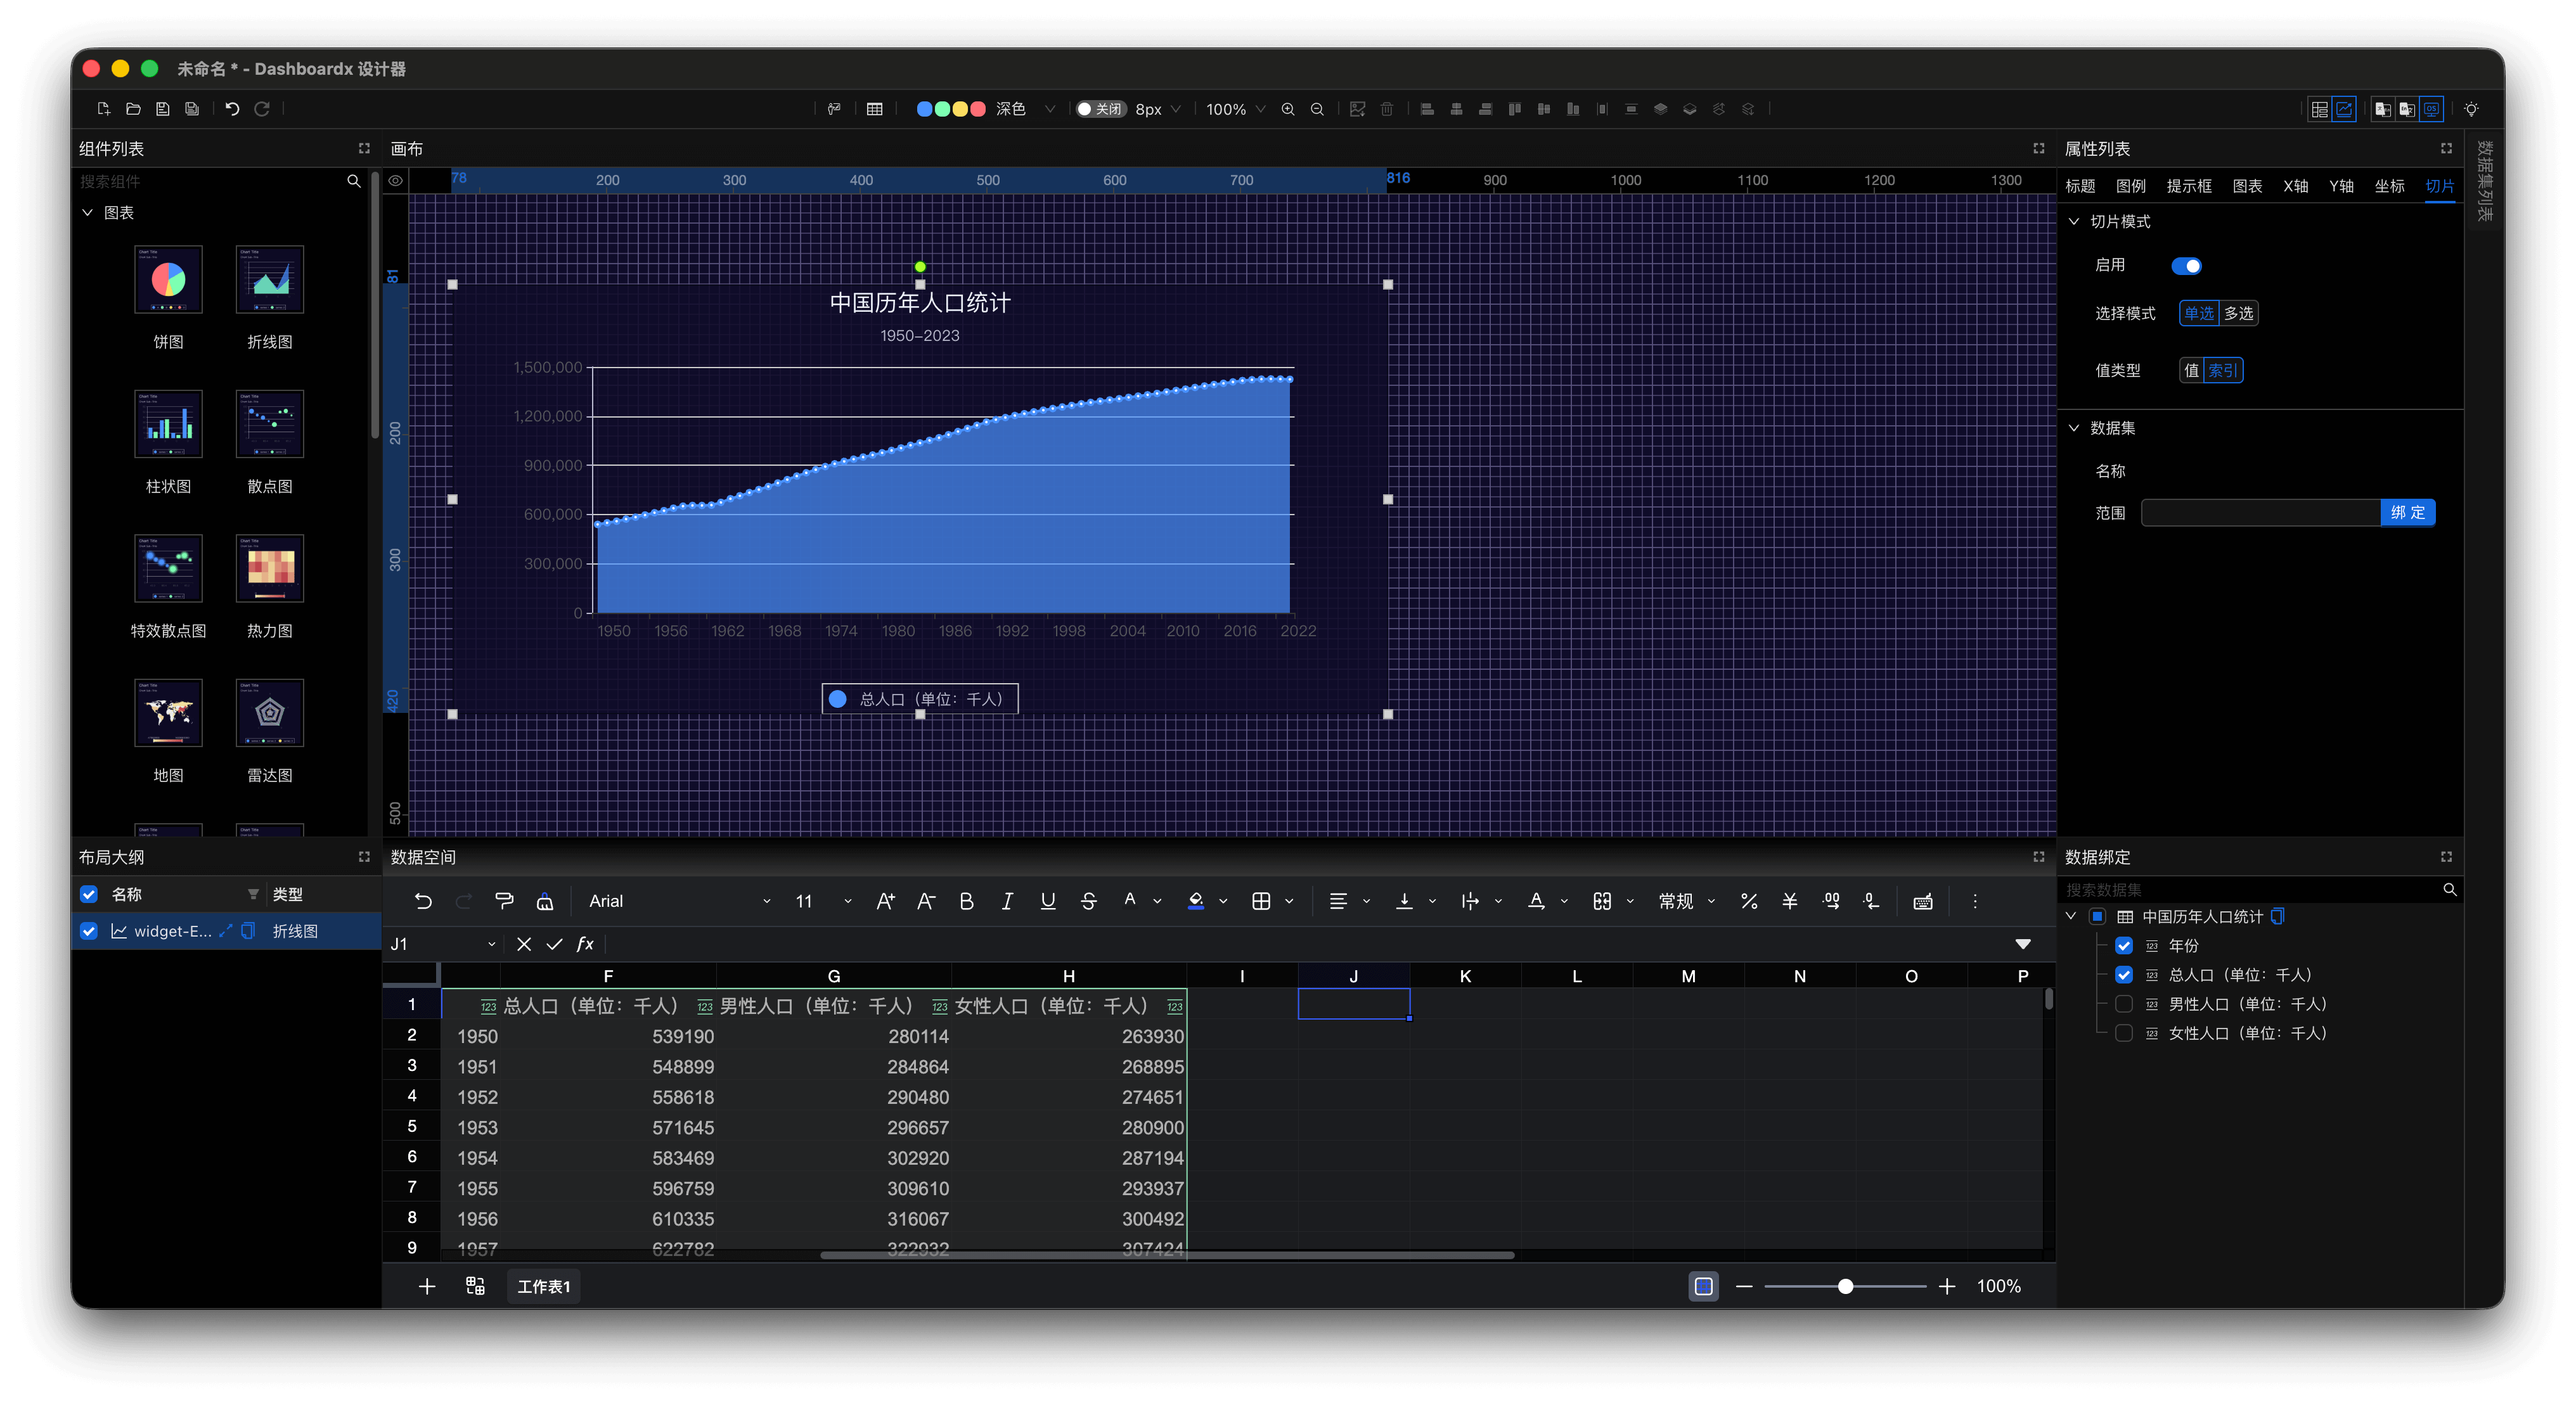Viewport: 2576px width, 1403px height.
Task: Uncheck the 年份 field checkbox
Action: [x=2124, y=946]
